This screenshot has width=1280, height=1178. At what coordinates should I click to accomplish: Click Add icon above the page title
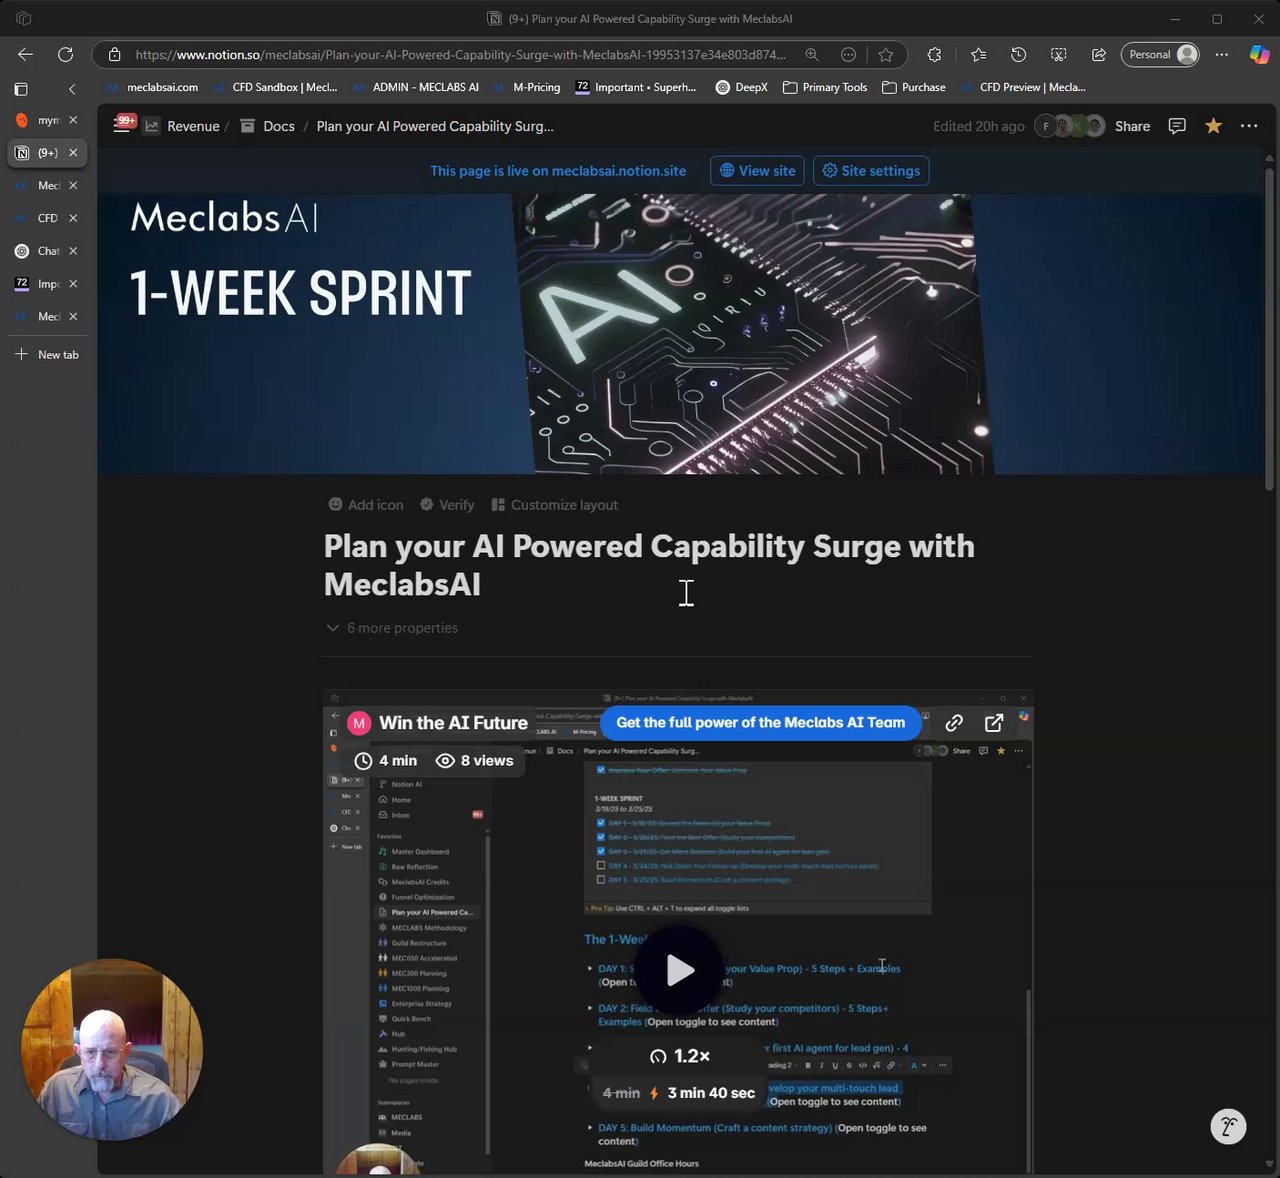point(366,505)
